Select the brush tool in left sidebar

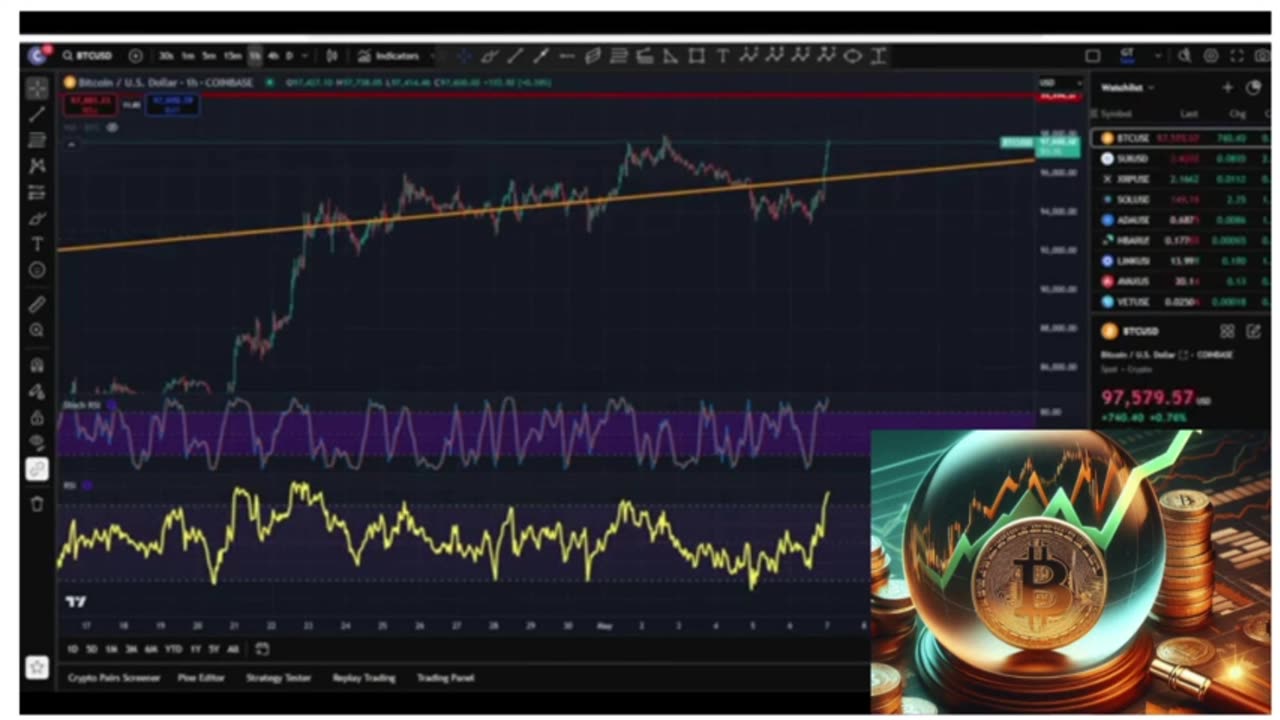pyautogui.click(x=37, y=218)
